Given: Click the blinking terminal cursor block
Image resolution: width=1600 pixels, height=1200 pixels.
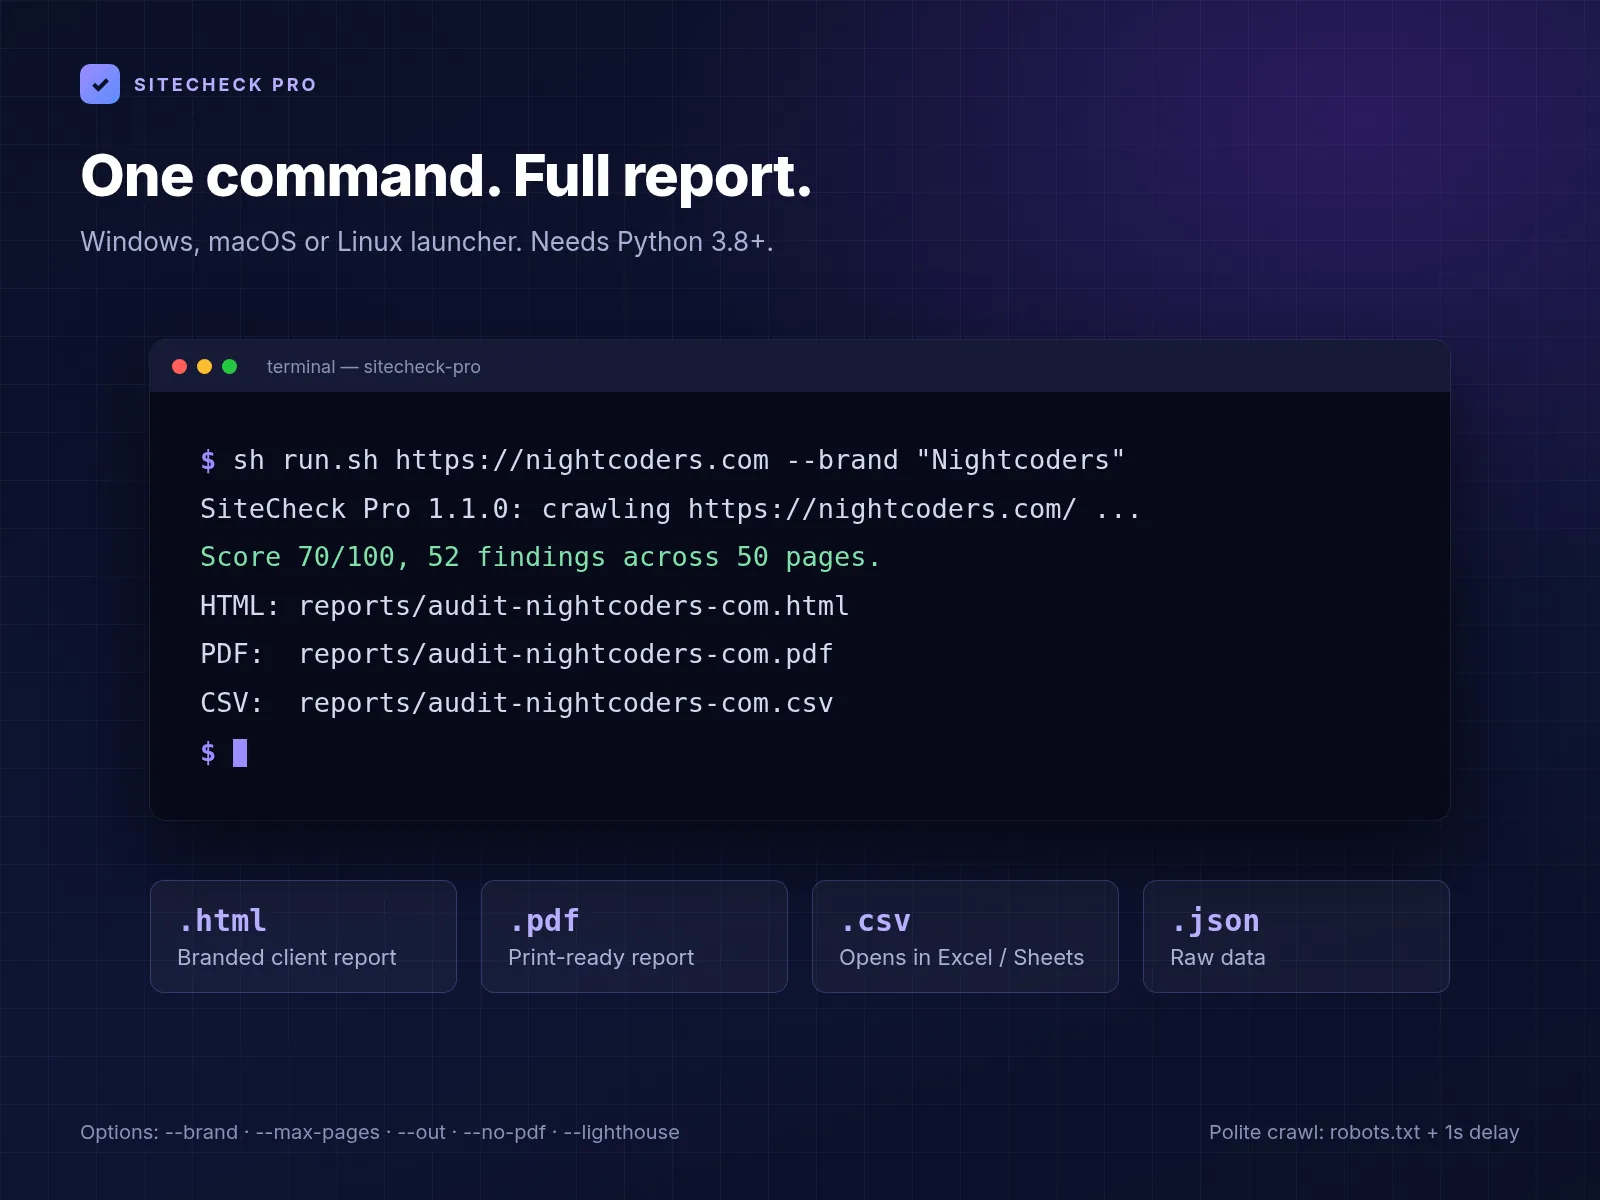Looking at the screenshot, I should point(240,753).
